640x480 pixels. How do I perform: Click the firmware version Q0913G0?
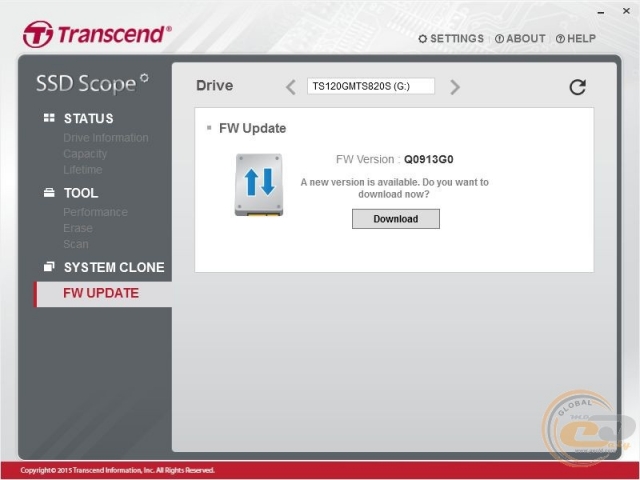pos(429,159)
